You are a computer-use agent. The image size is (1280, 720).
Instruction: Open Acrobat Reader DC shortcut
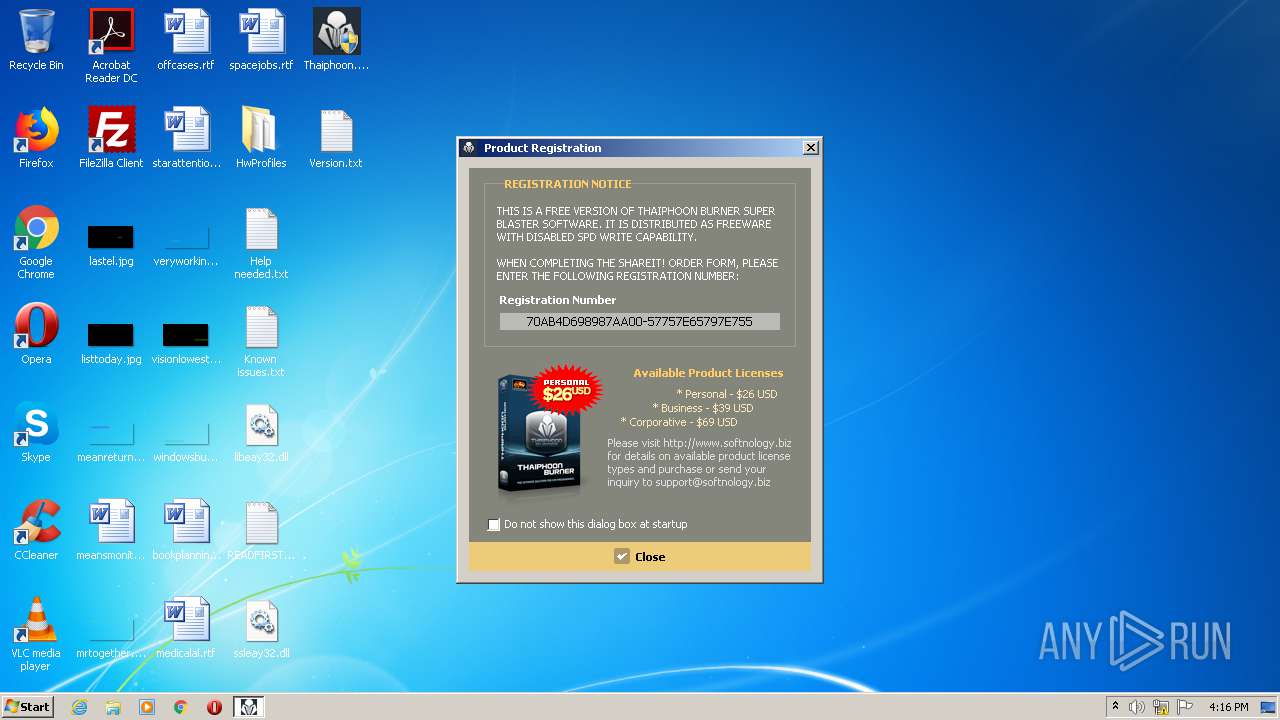[x=111, y=46]
